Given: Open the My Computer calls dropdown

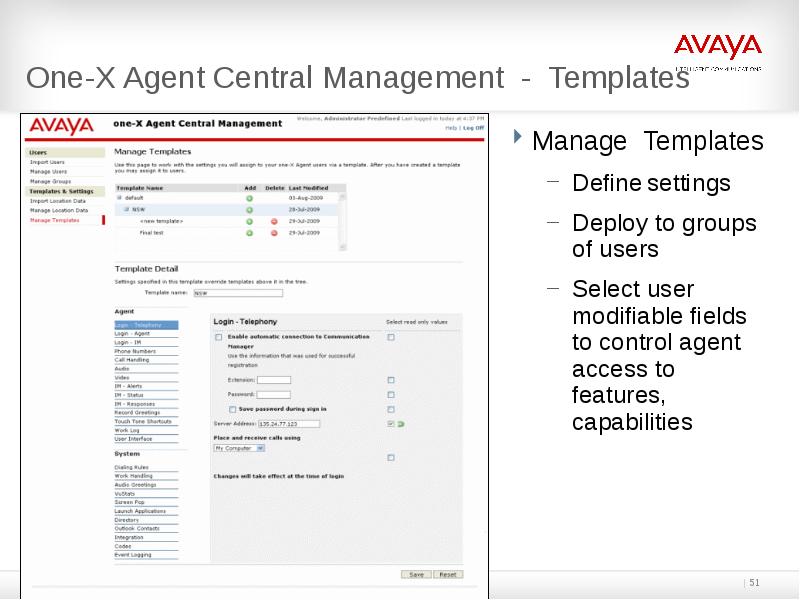Looking at the screenshot, I should click(x=239, y=449).
